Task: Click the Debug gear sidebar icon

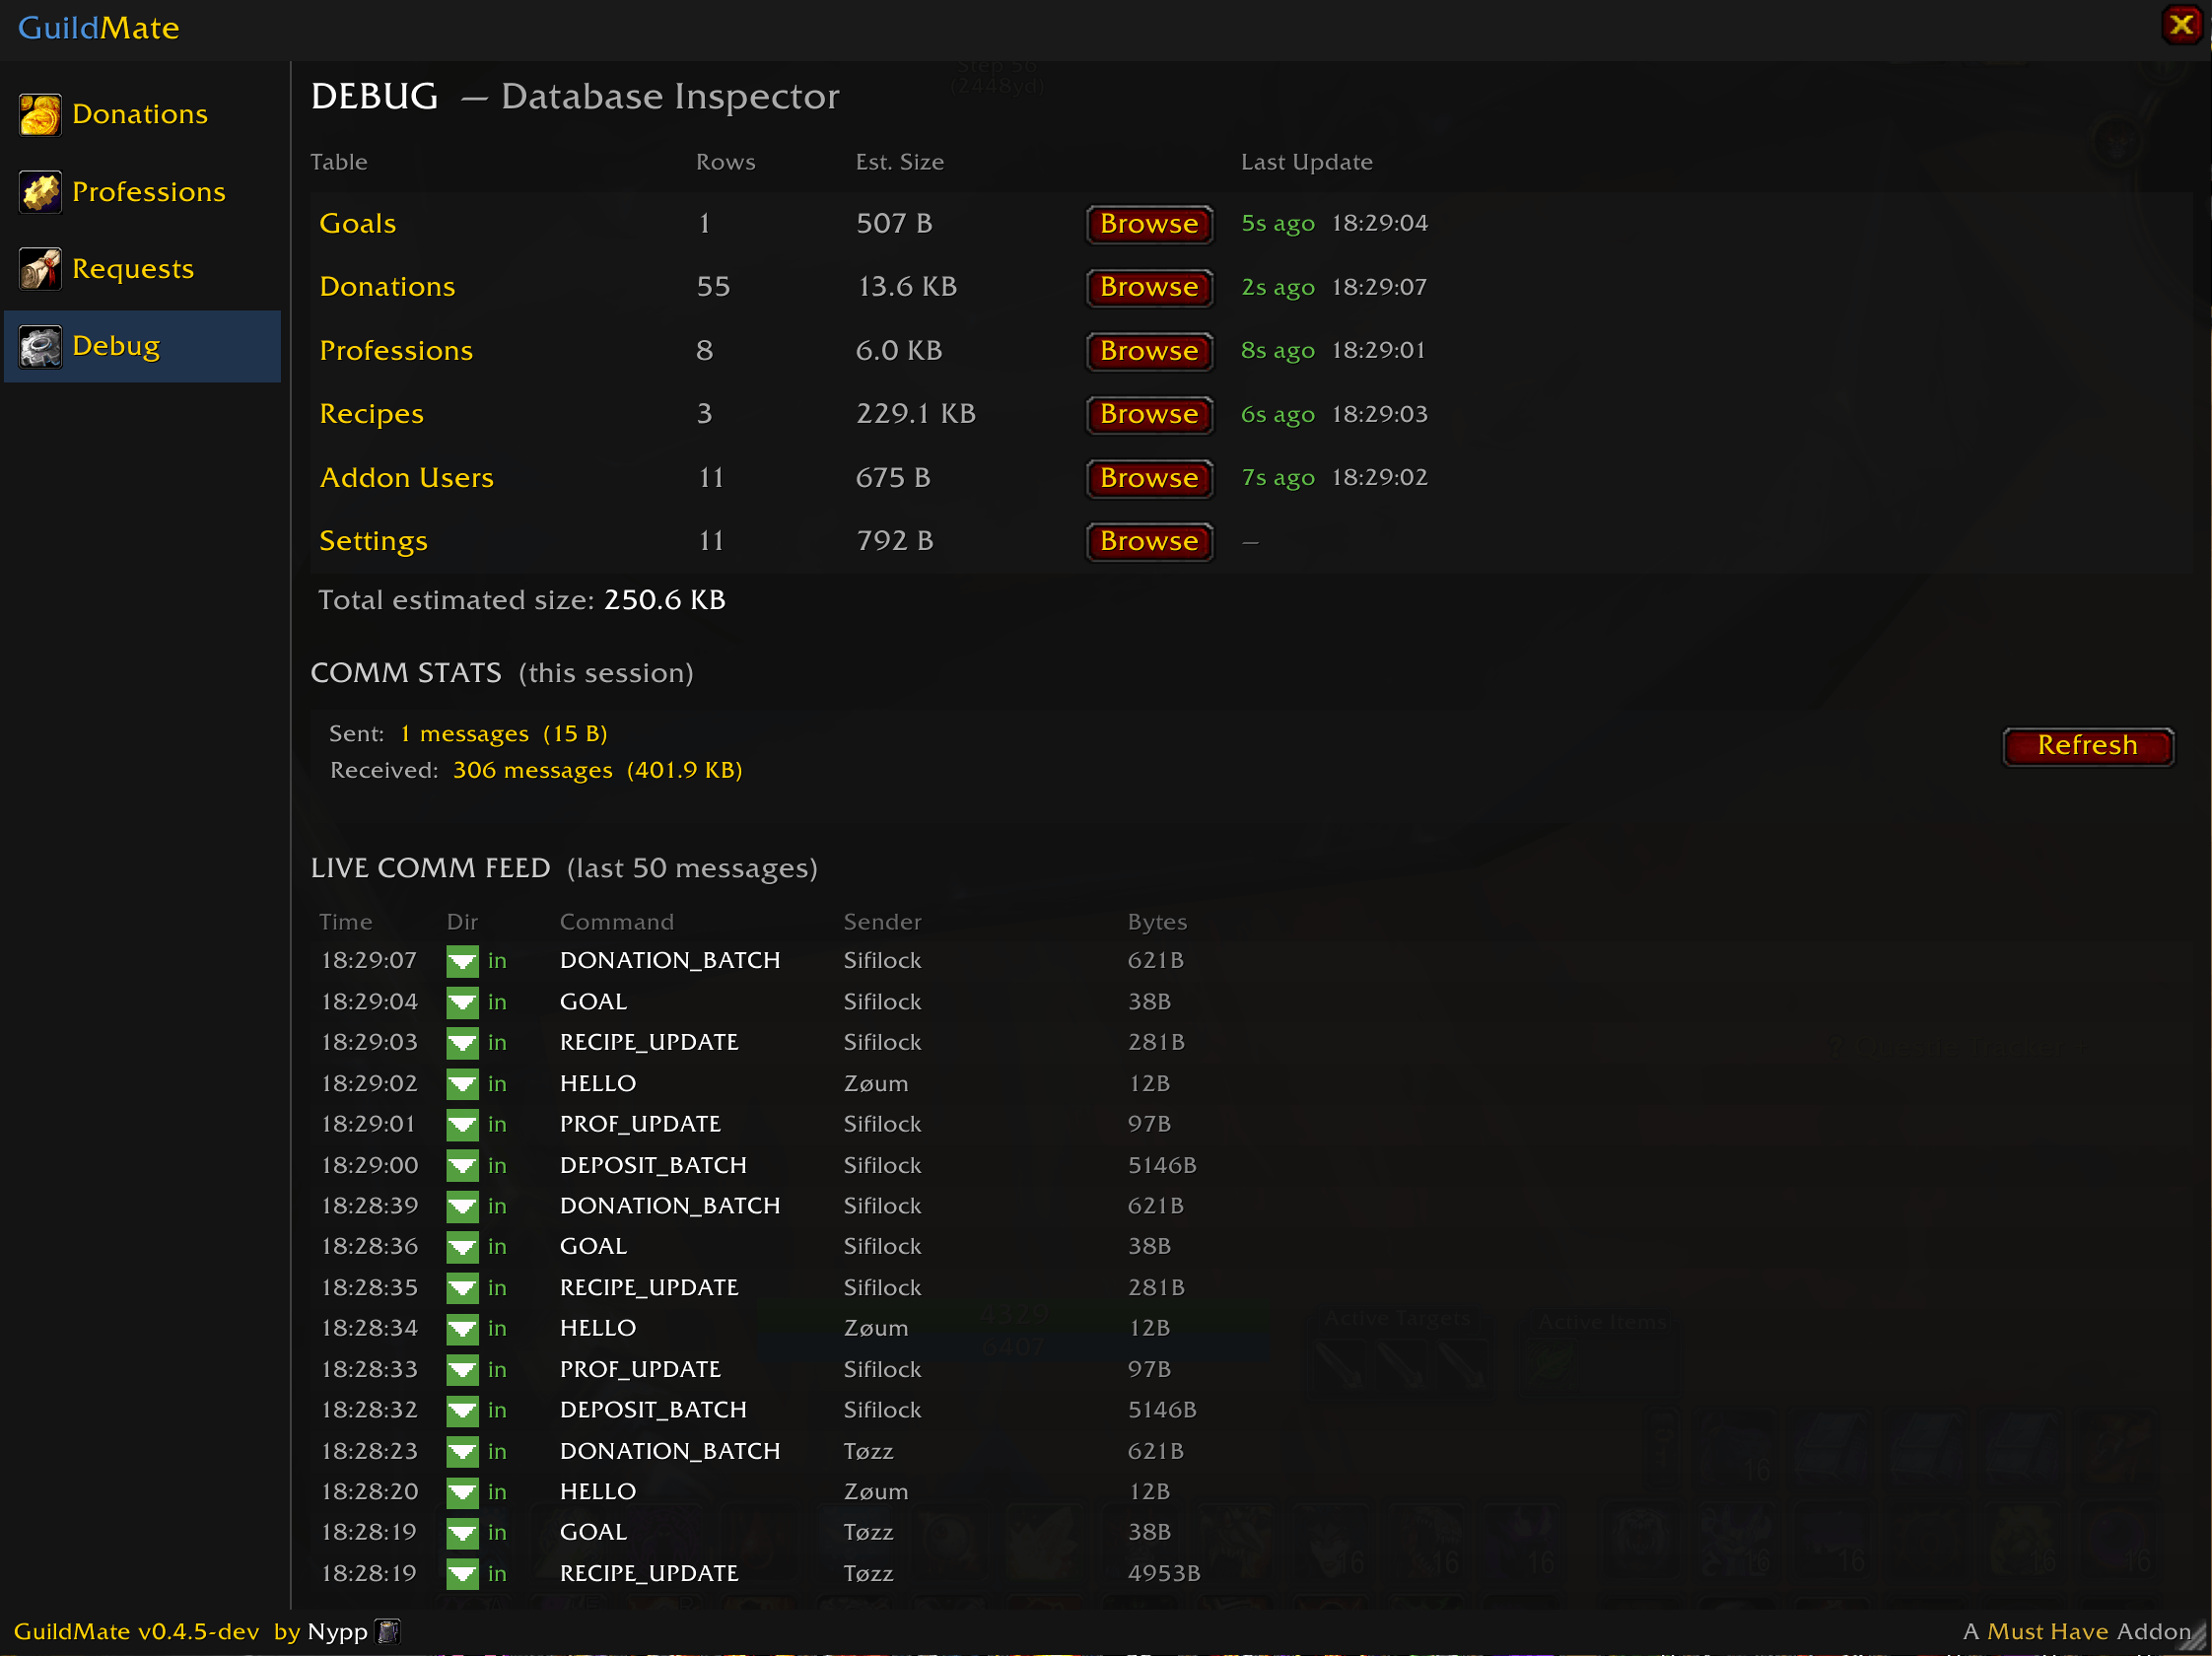Action: click(x=40, y=346)
